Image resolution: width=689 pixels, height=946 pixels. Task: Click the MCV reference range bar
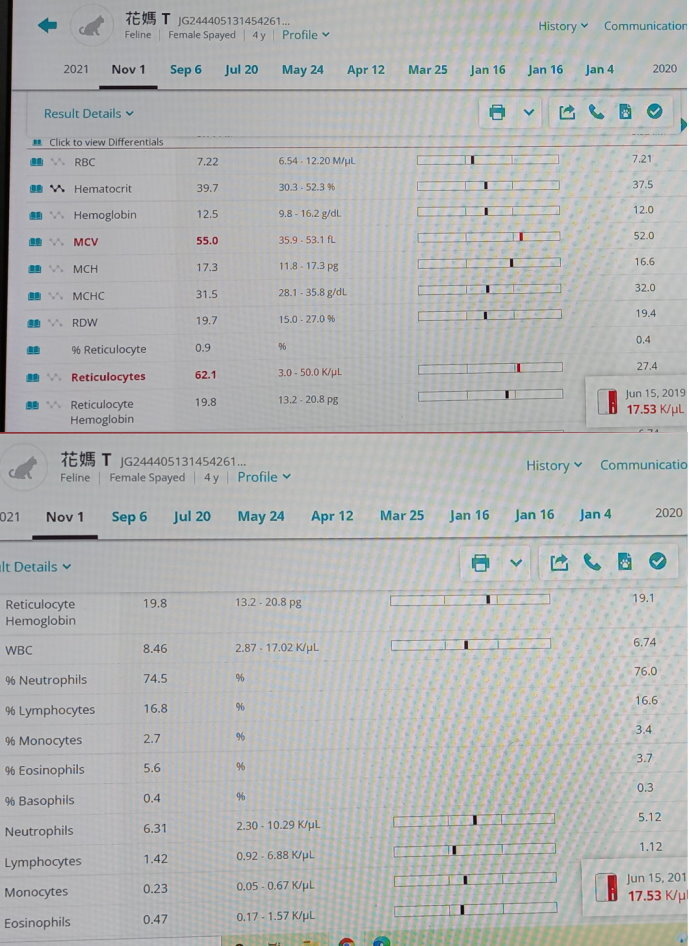(487, 237)
